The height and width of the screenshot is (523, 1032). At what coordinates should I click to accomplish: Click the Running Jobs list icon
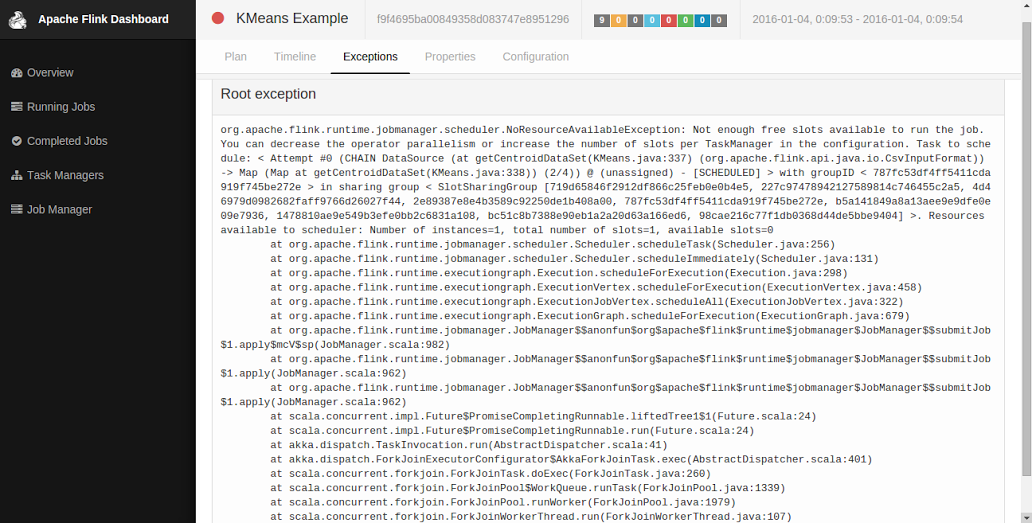coord(16,107)
